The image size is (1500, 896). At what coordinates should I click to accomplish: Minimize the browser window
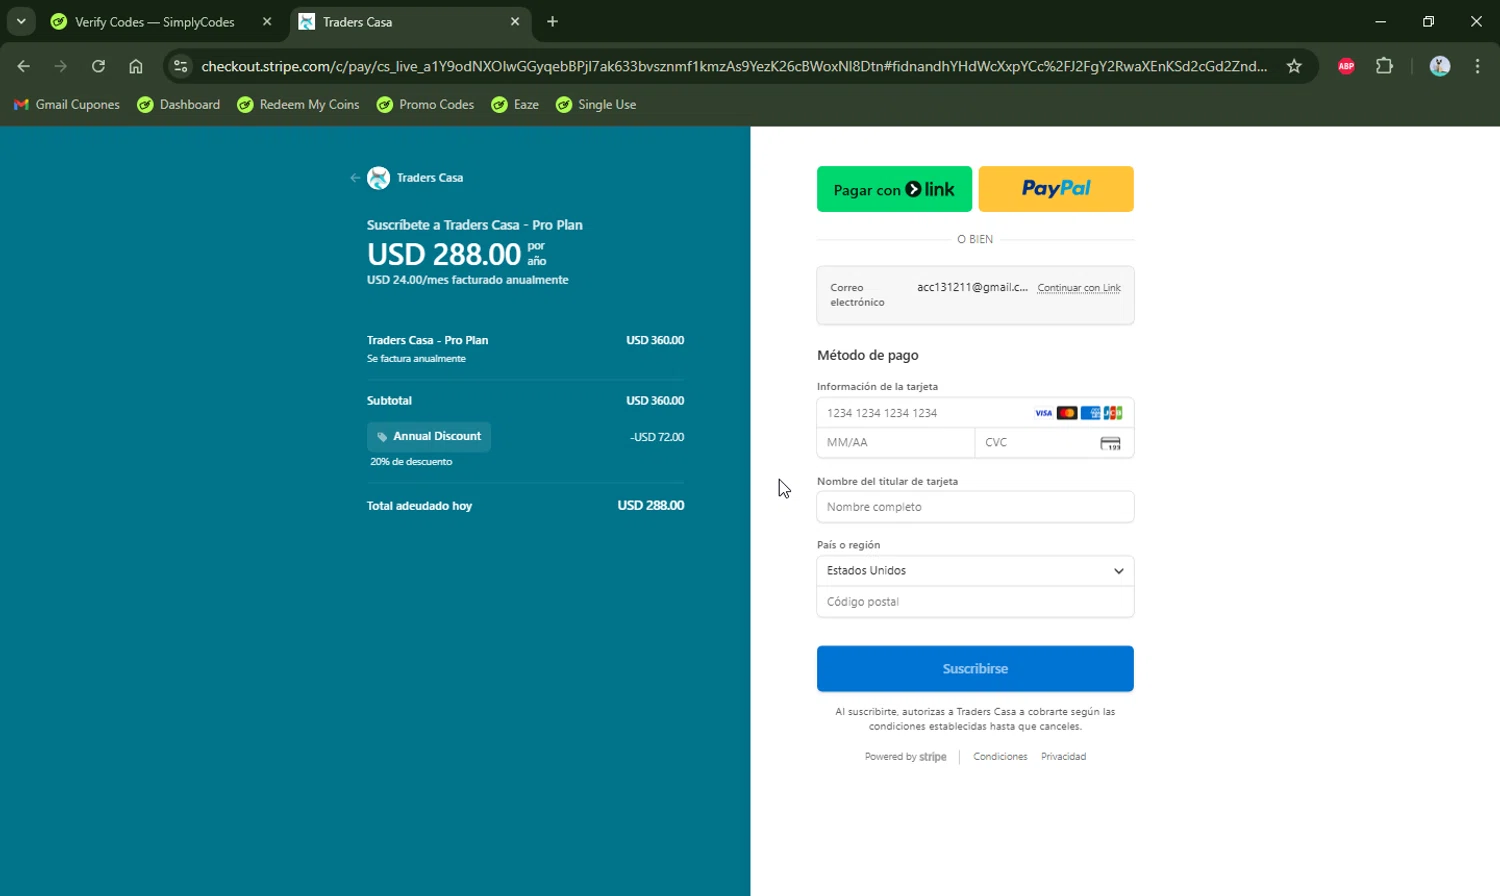[x=1380, y=21]
